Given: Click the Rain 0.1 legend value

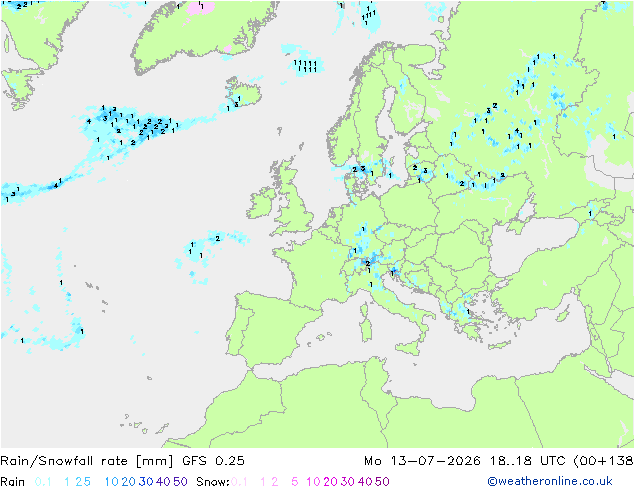Looking at the screenshot, I should tap(43, 482).
